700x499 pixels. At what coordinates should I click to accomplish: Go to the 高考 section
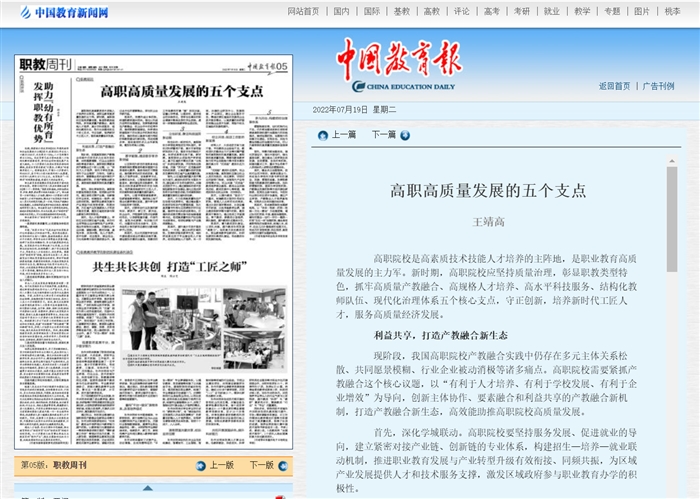[x=491, y=12]
